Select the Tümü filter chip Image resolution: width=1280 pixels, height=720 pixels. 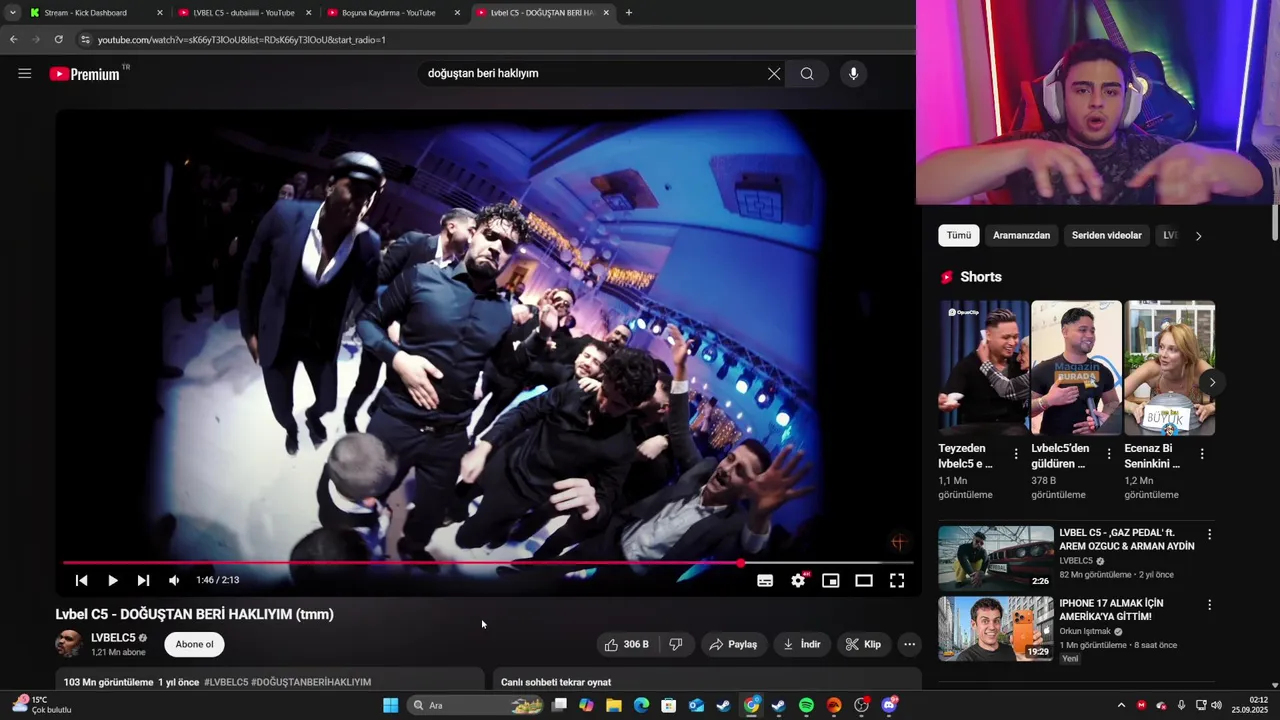959,235
